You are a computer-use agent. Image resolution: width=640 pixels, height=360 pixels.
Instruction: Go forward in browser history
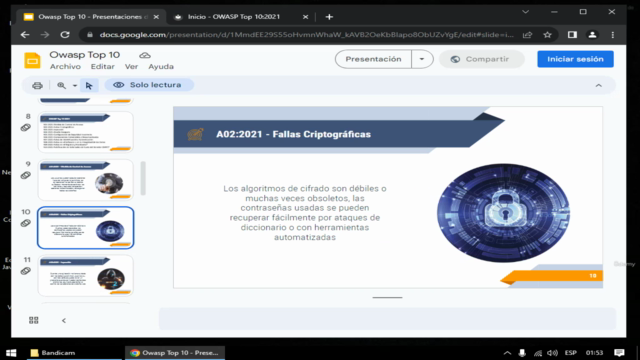point(45,35)
